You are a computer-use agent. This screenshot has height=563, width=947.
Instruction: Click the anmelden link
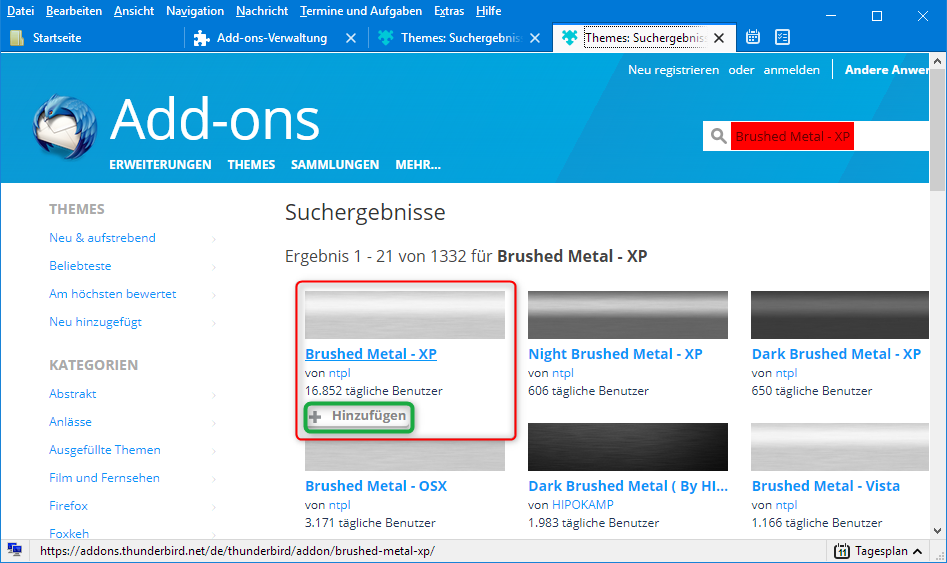[792, 70]
